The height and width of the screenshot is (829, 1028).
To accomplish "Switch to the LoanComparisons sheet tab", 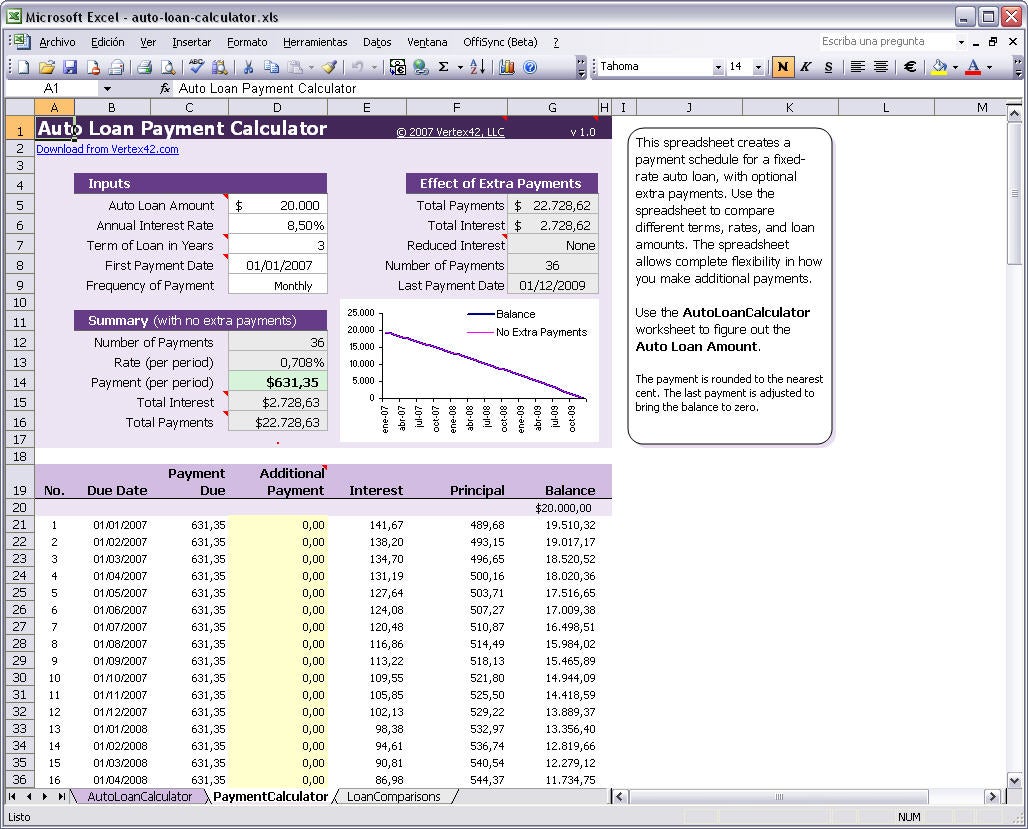I will point(393,797).
